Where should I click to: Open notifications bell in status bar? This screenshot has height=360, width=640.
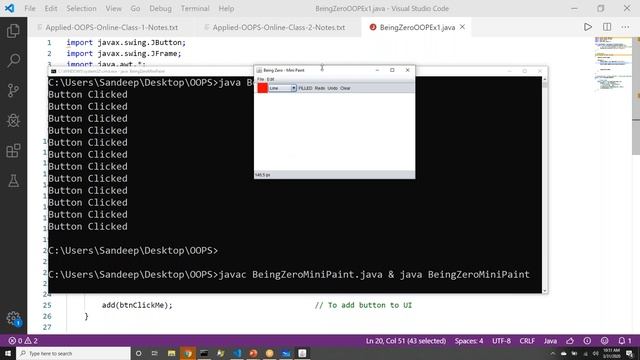(x=624, y=341)
